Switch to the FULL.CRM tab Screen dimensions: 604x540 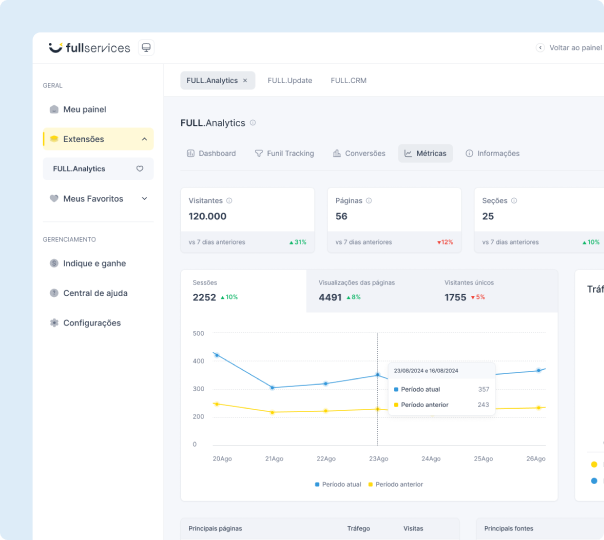point(348,80)
